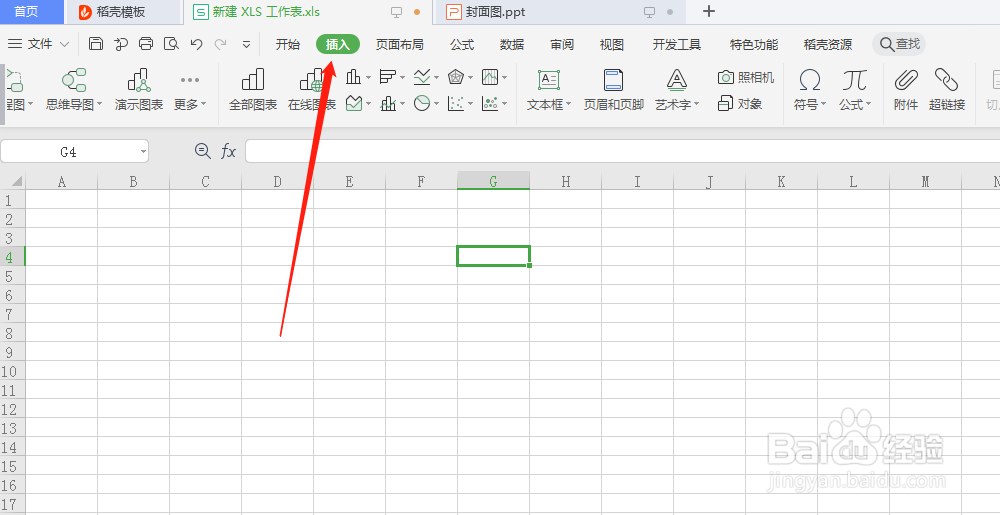Screen dimensions: 1000x515
Task: Switch to the 开始 Home tab
Action: [288, 45]
